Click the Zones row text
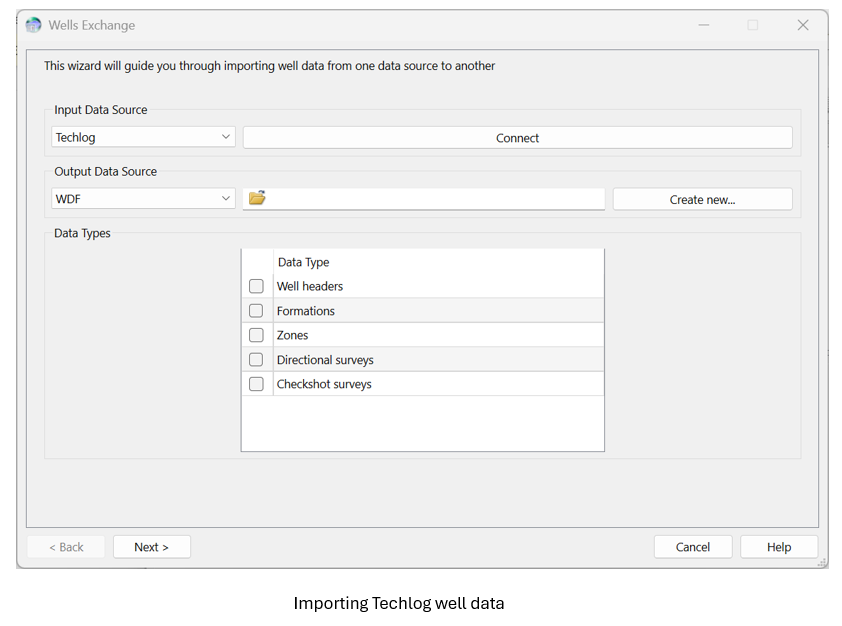The width and height of the screenshot is (842, 626). (x=292, y=335)
